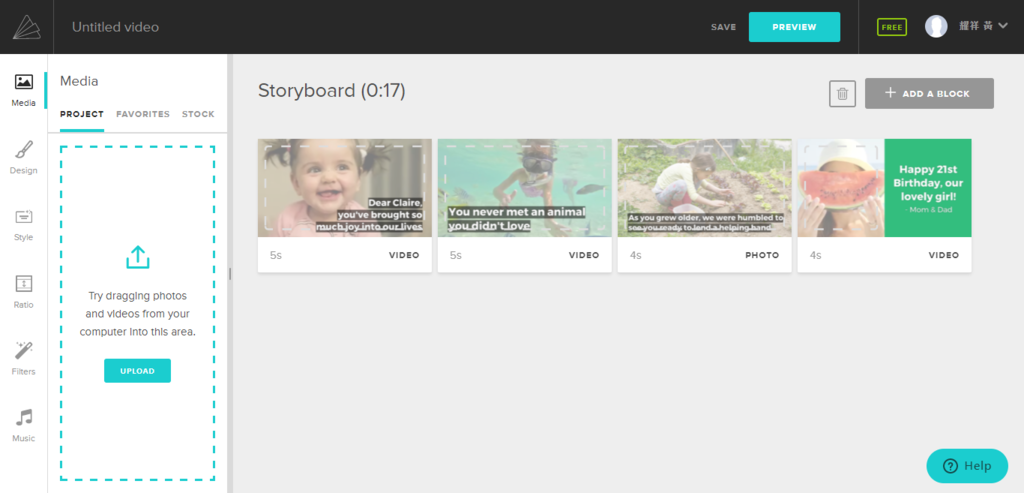Click the account user name text
The width and height of the screenshot is (1024, 493).
(976, 26)
